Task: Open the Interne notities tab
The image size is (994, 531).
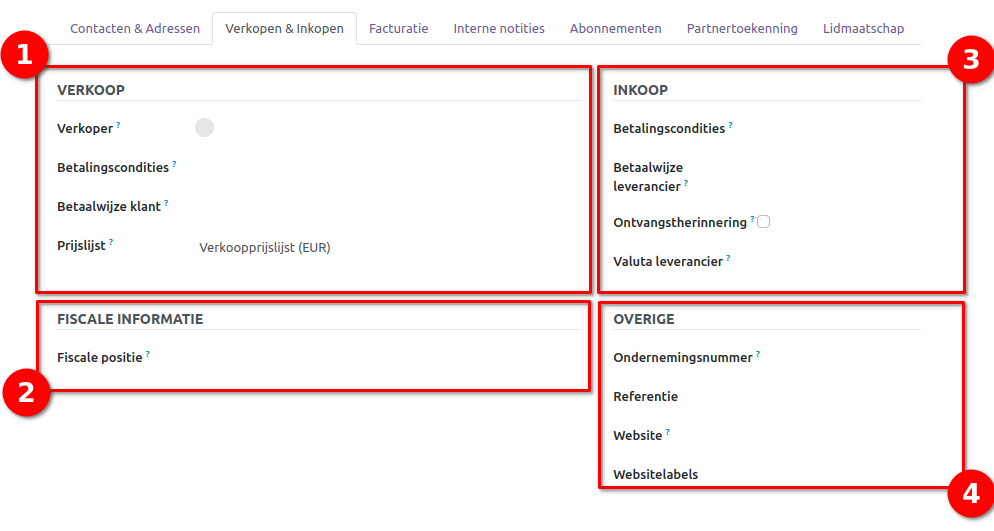Action: tap(499, 29)
